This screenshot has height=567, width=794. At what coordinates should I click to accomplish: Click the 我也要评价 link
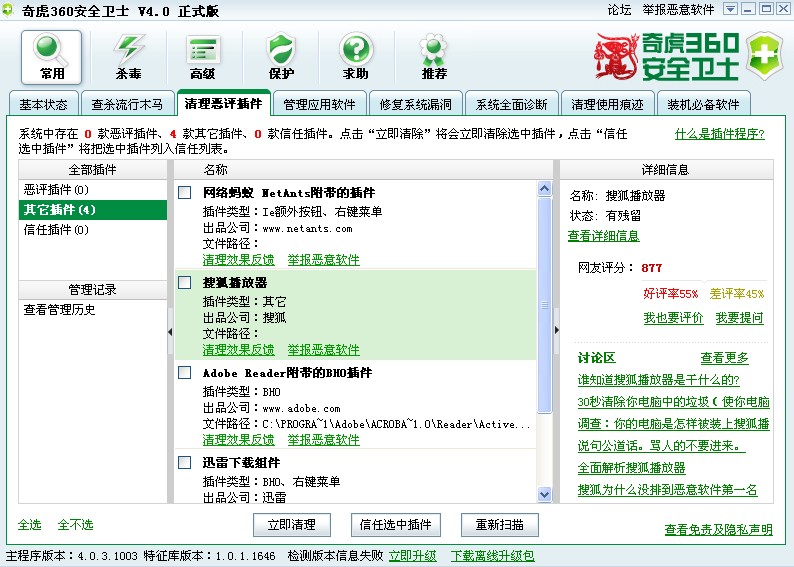point(673,318)
